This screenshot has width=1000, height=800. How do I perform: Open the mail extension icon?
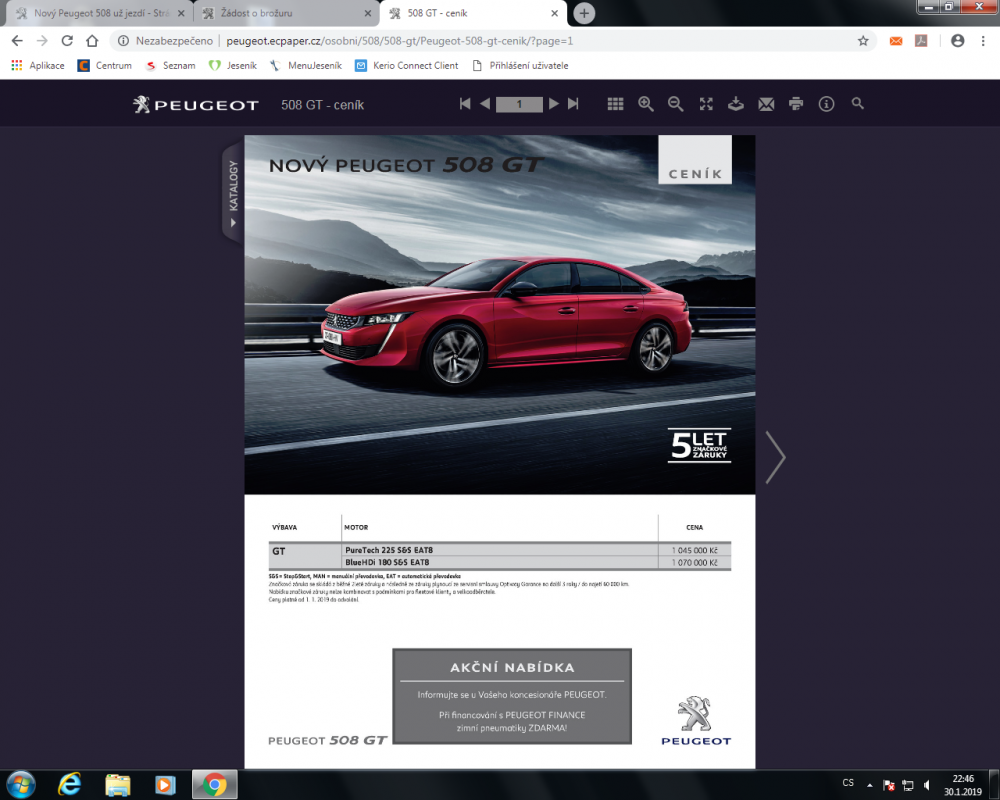[896, 41]
